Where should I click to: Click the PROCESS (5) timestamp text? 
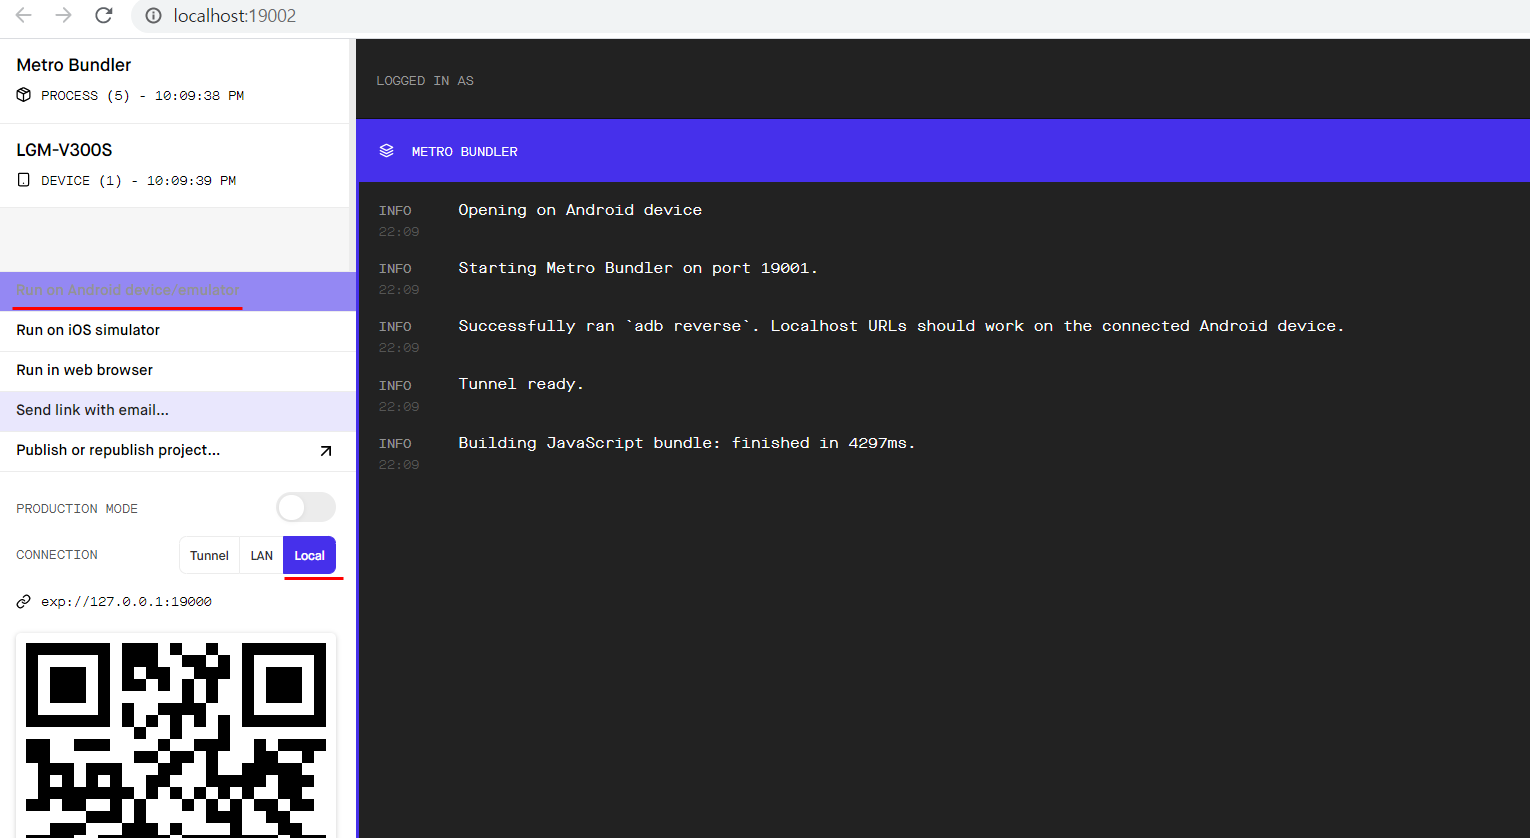[x=143, y=96]
